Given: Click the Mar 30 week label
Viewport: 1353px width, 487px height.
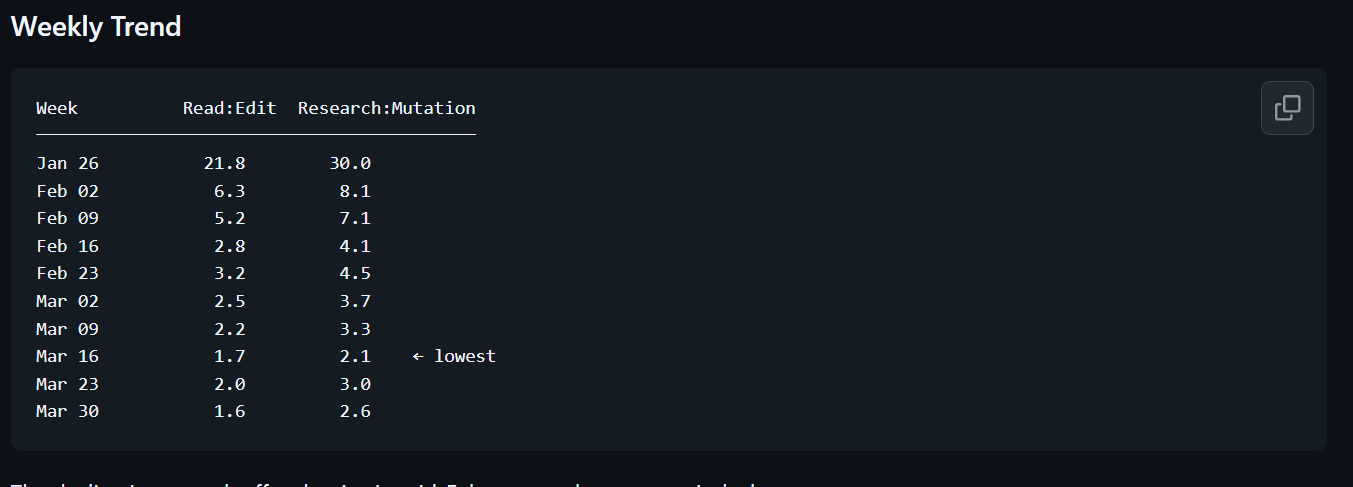Looking at the screenshot, I should pyautogui.click(x=67, y=411).
